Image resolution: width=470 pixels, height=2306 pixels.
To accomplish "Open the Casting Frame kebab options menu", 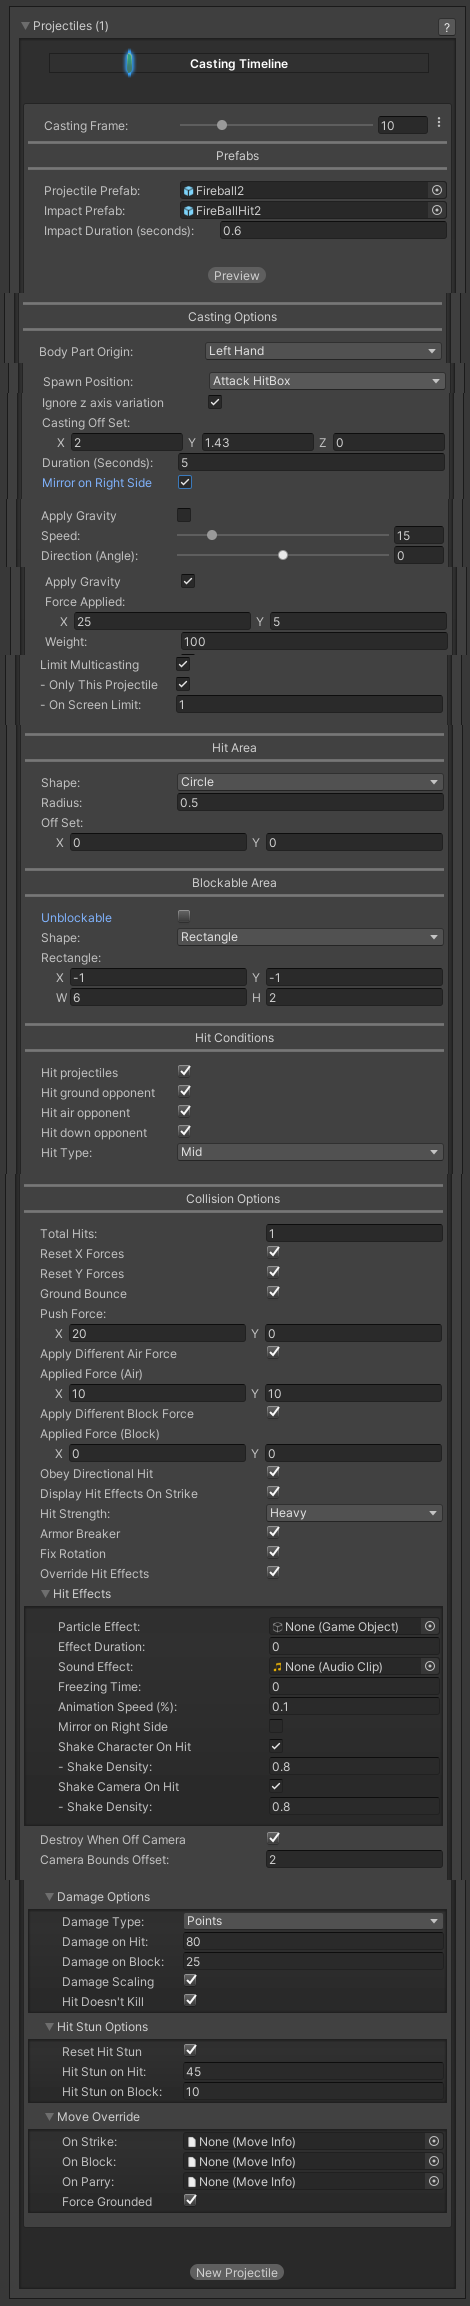I will point(439,123).
